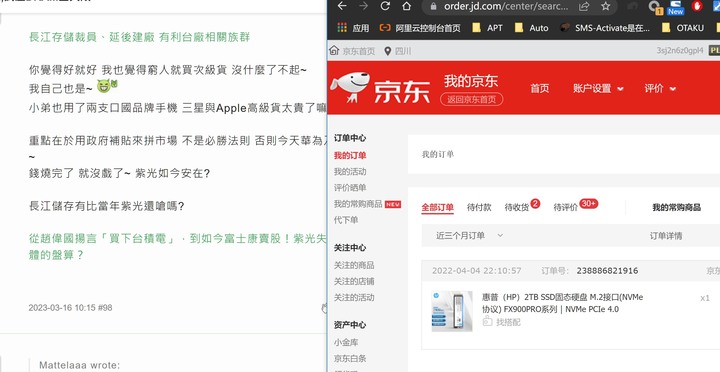Open 阿里云控制台首页 bookmark
Screen dimensions: 720x372
pyautogui.click(x=420, y=28)
